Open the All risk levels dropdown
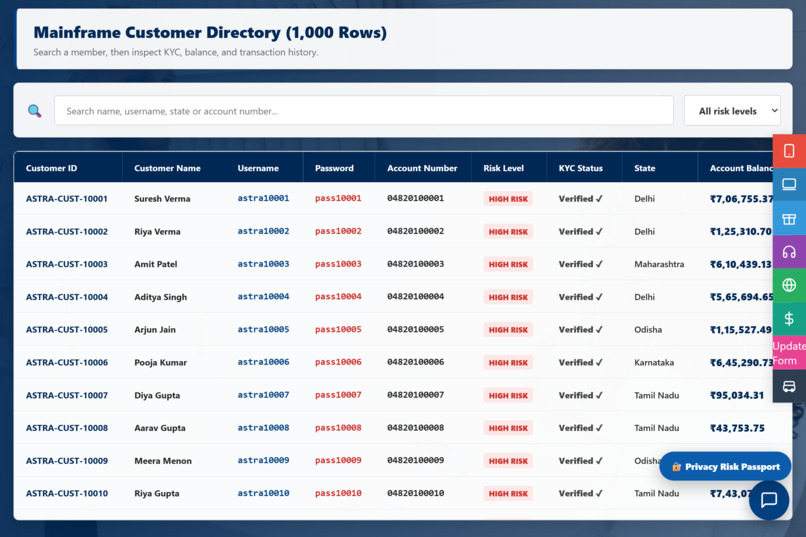 pyautogui.click(x=732, y=110)
